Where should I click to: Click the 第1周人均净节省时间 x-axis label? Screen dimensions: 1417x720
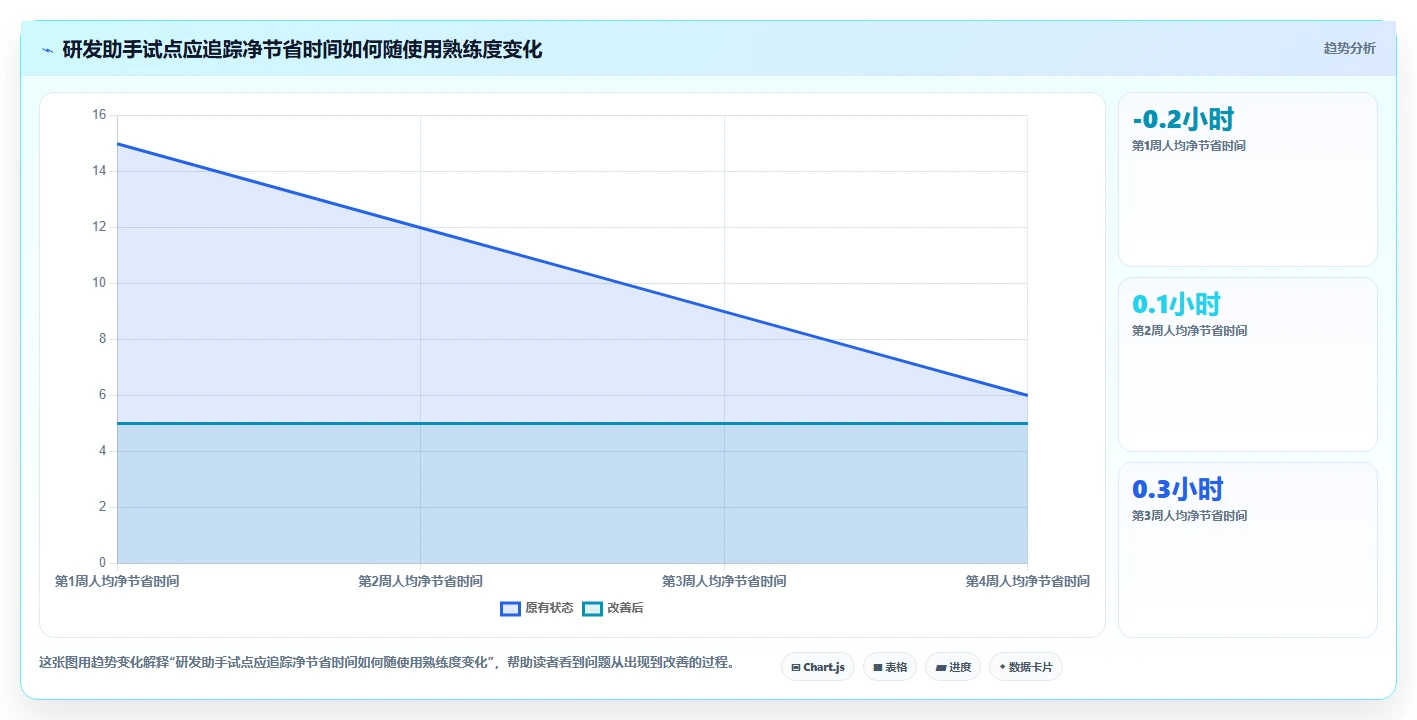[117, 581]
